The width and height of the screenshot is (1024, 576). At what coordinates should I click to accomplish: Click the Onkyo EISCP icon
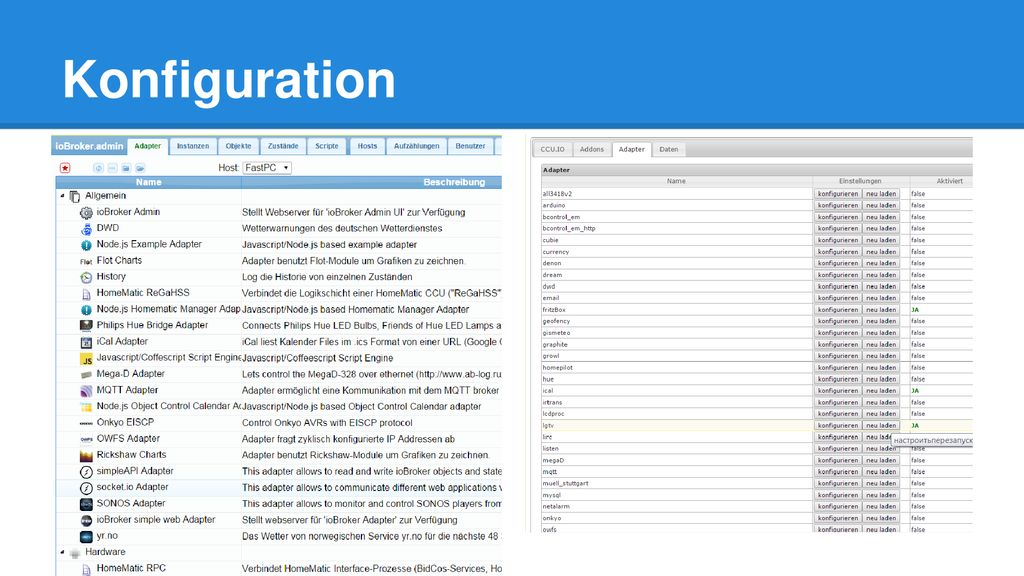(86, 423)
